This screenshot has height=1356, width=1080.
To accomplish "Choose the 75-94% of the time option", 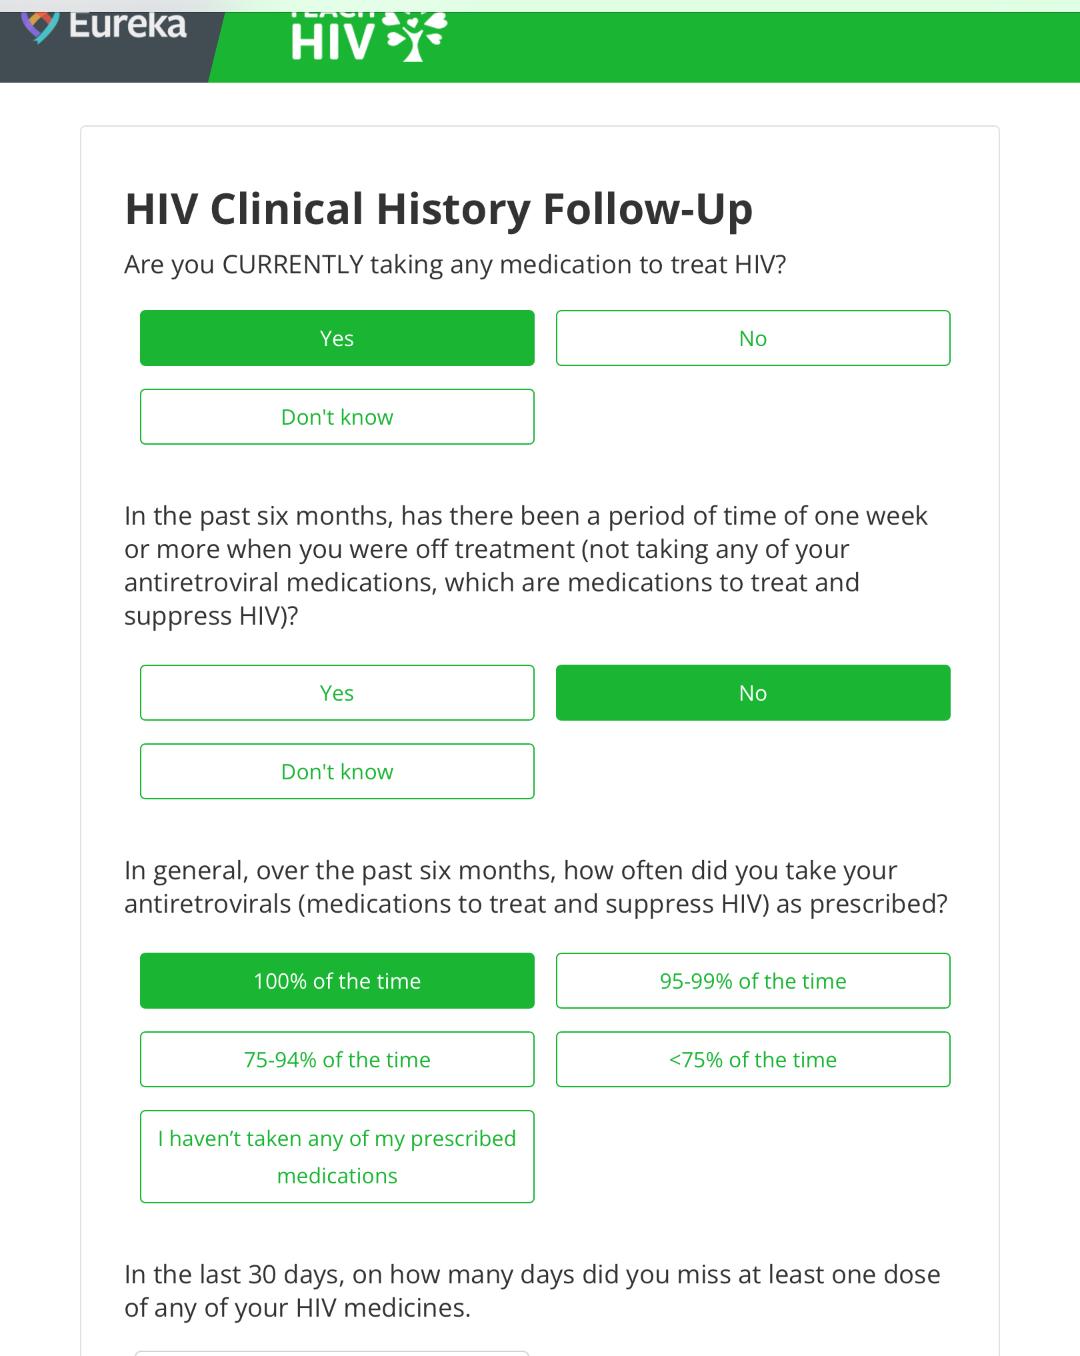I will [337, 1060].
